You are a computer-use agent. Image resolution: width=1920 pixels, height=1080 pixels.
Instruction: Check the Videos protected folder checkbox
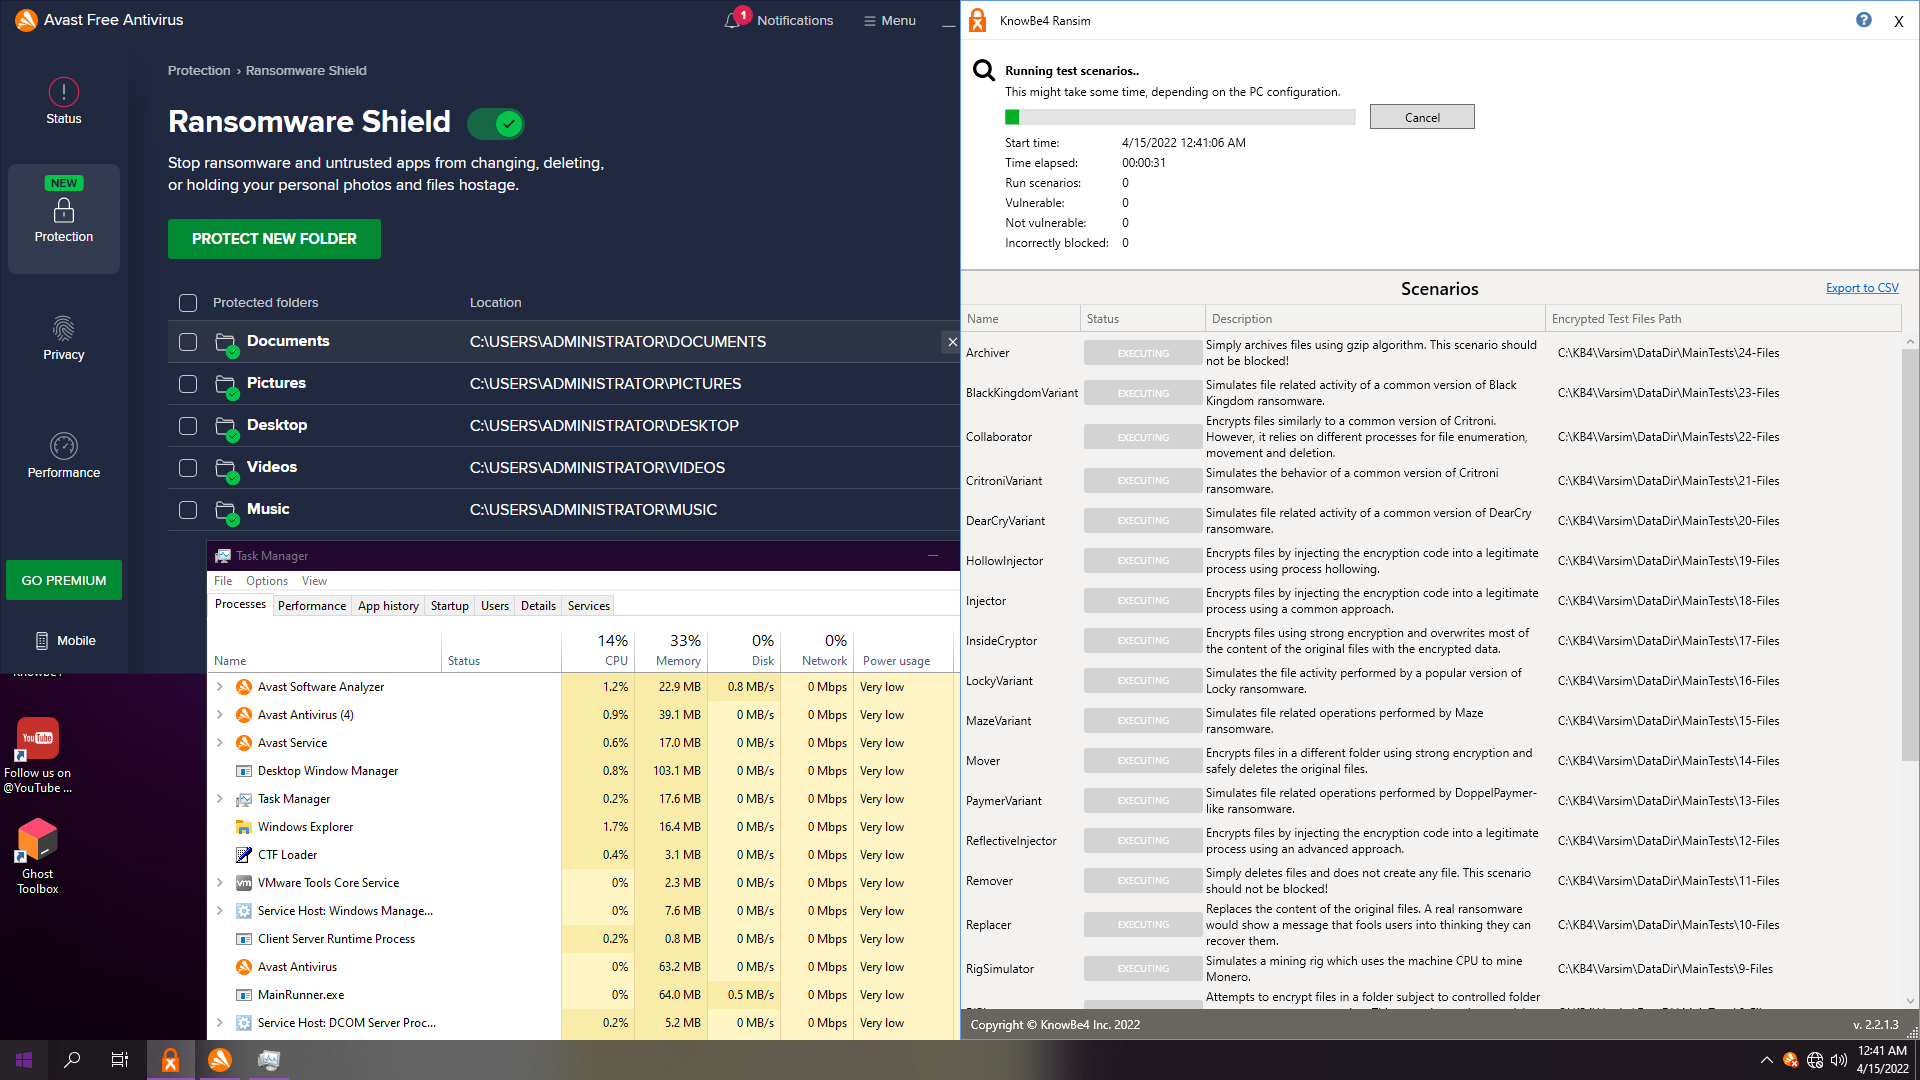[188, 468]
